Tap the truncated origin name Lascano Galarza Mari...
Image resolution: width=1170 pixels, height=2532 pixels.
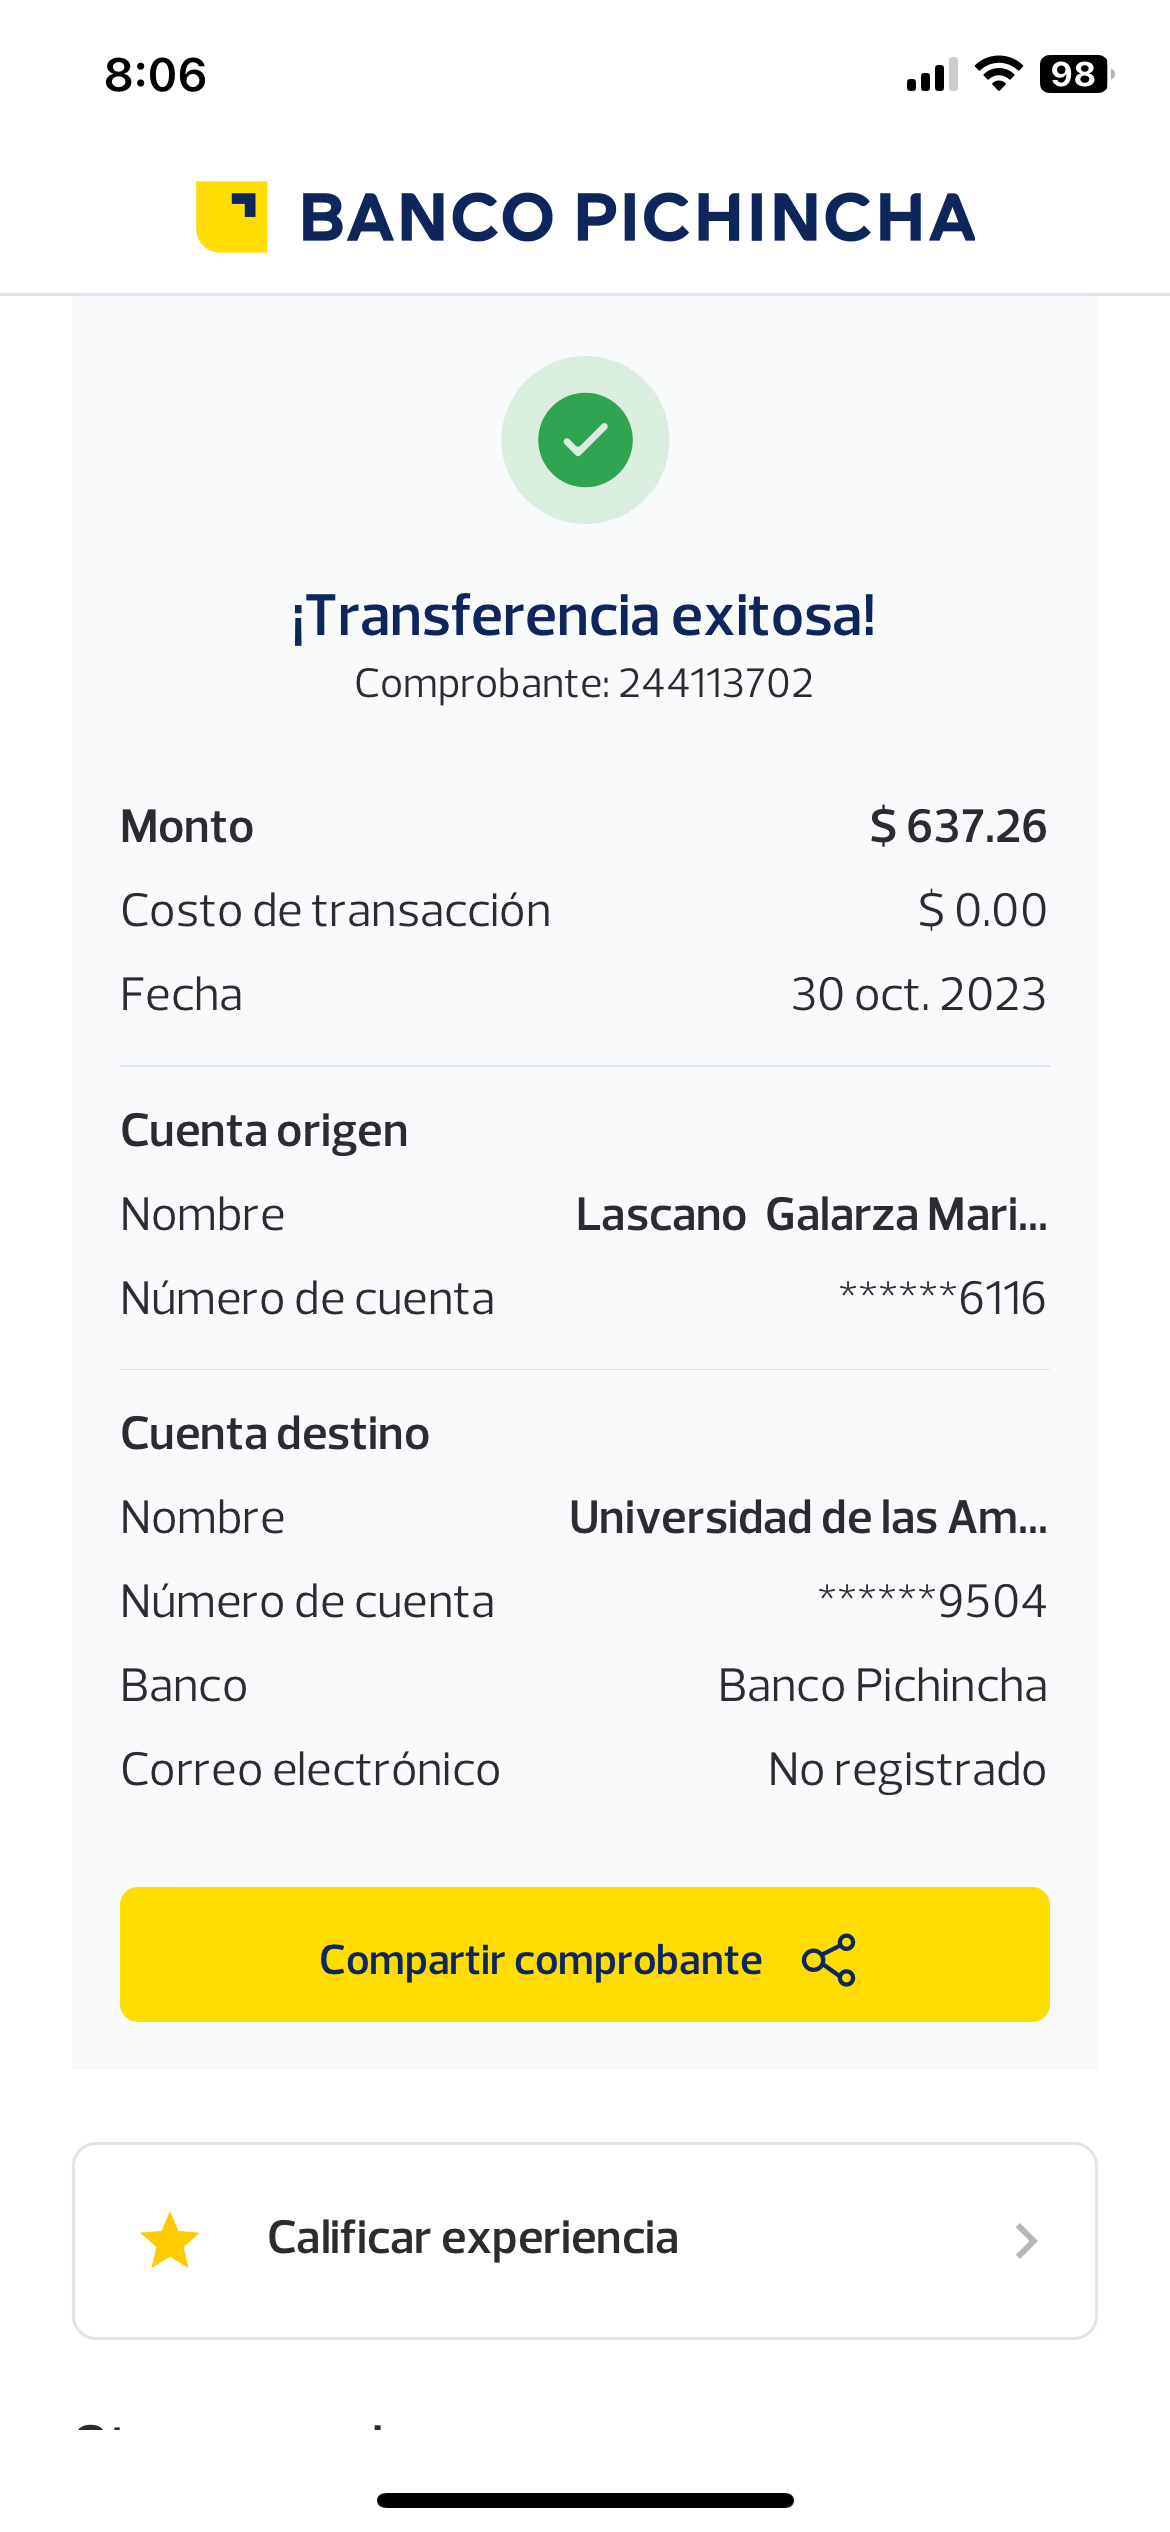point(811,1215)
